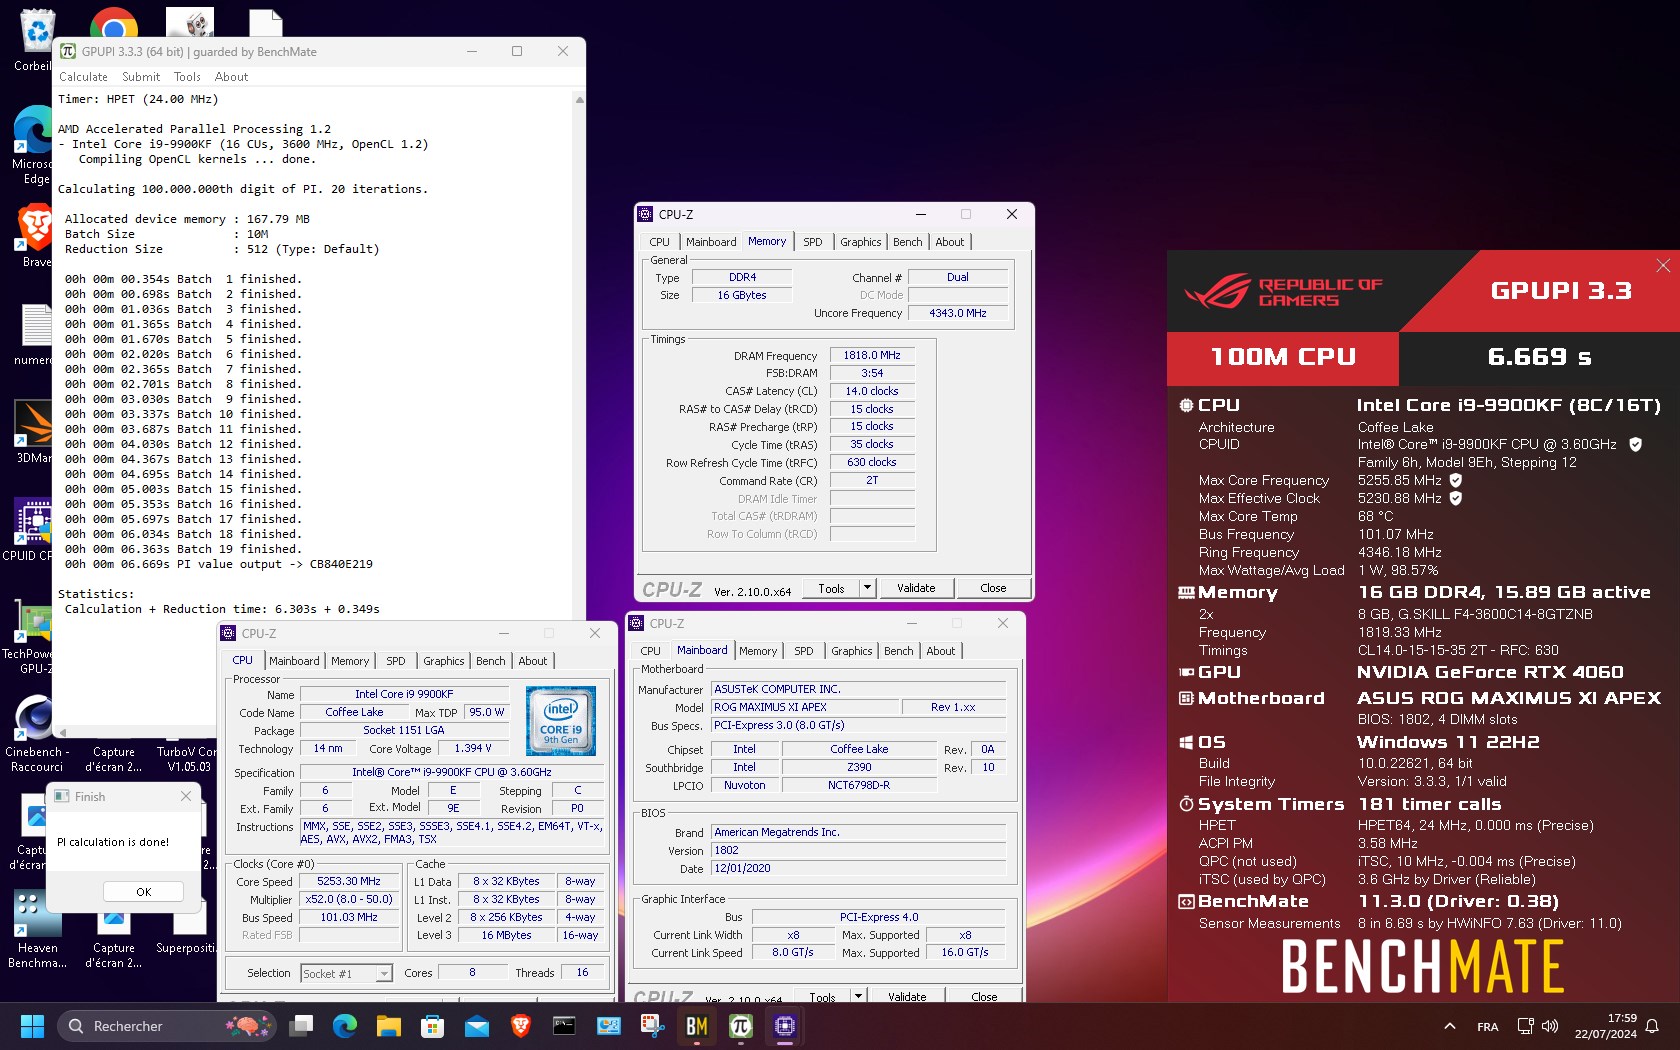1680x1050 pixels.
Task: Switch to CPU-Z via taskbar chip icon
Action: click(x=784, y=1026)
